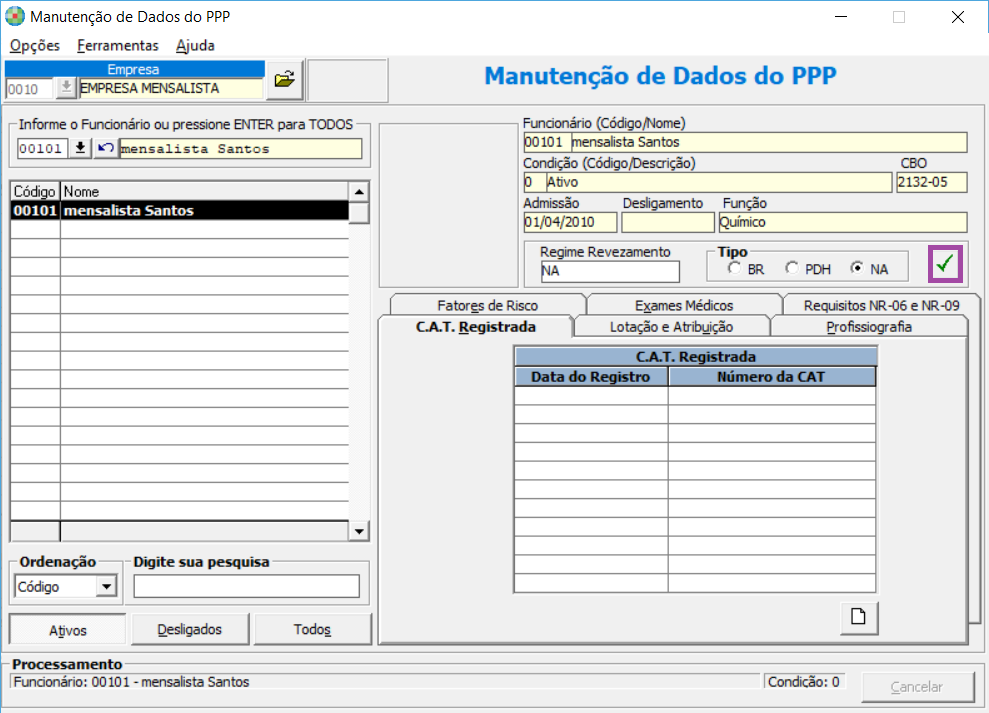Click status text Funcionário: 00101 - mensalista Santos
The image size is (989, 713).
click(131, 682)
